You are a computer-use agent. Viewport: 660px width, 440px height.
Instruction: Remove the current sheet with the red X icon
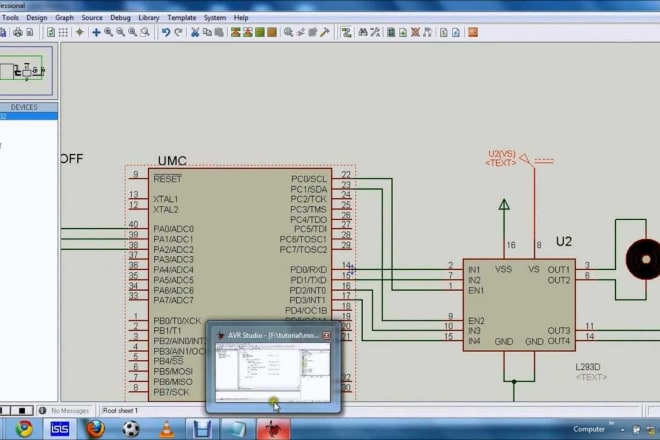(415, 32)
